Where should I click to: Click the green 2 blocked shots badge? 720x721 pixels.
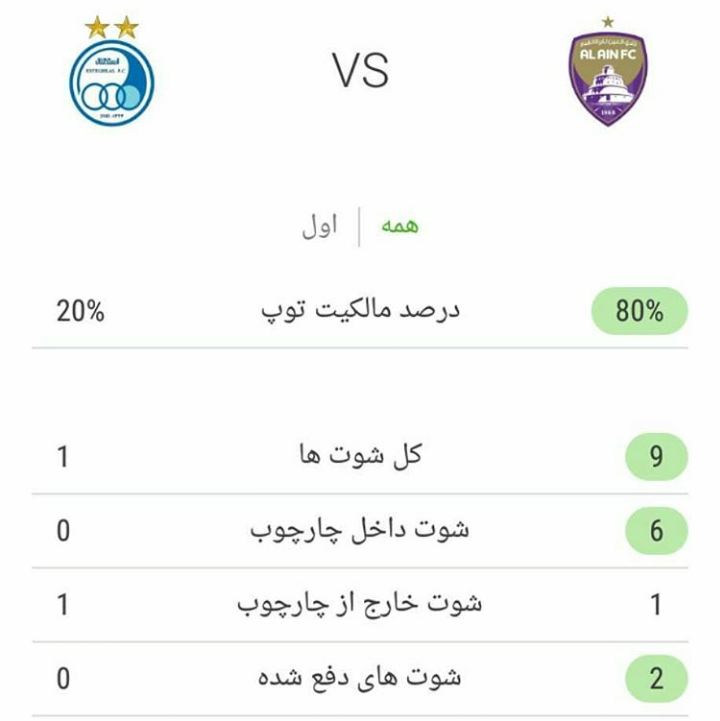[x=657, y=679]
